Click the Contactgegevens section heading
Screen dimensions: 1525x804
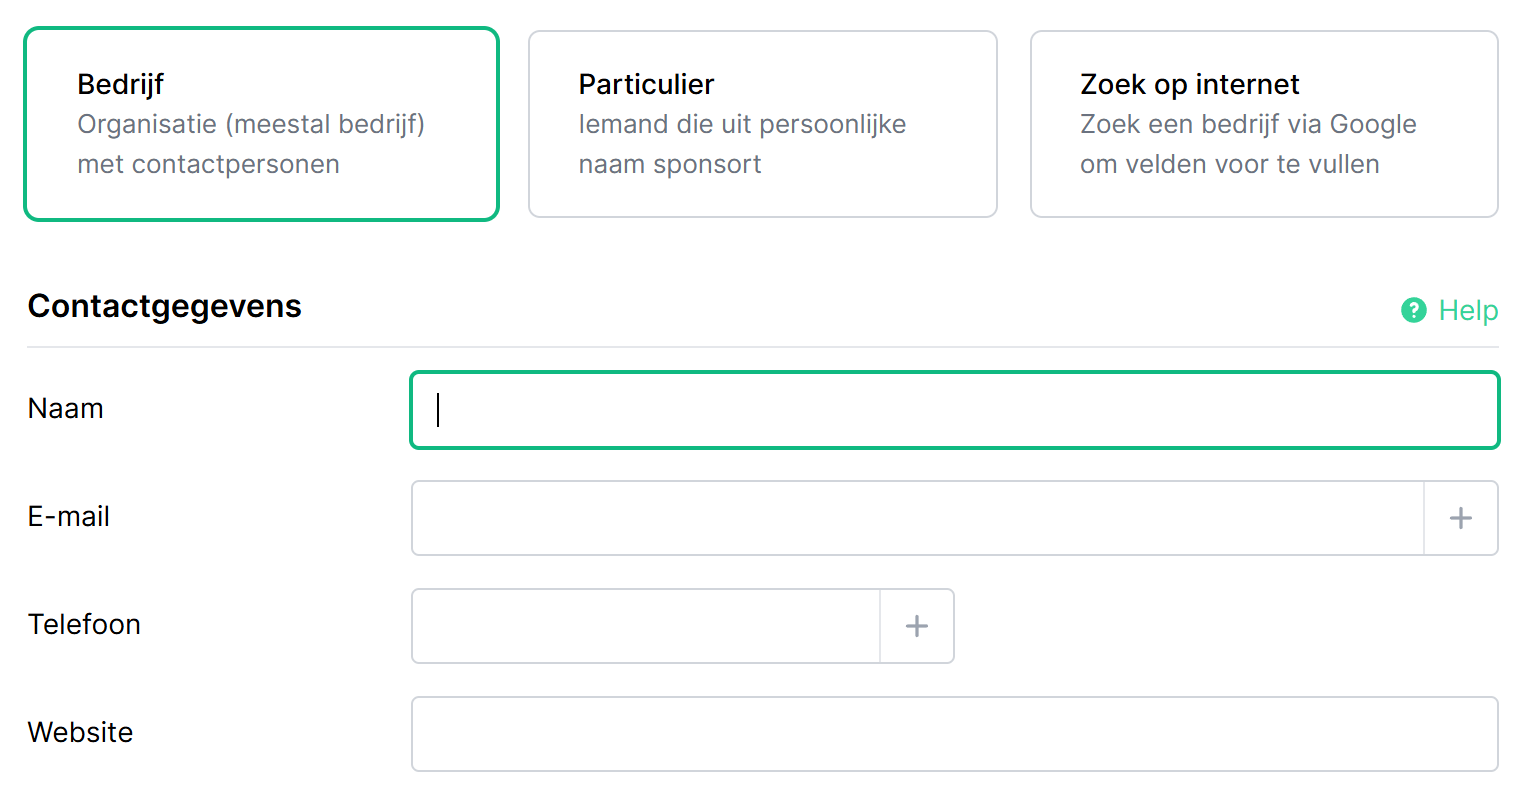pos(164,306)
